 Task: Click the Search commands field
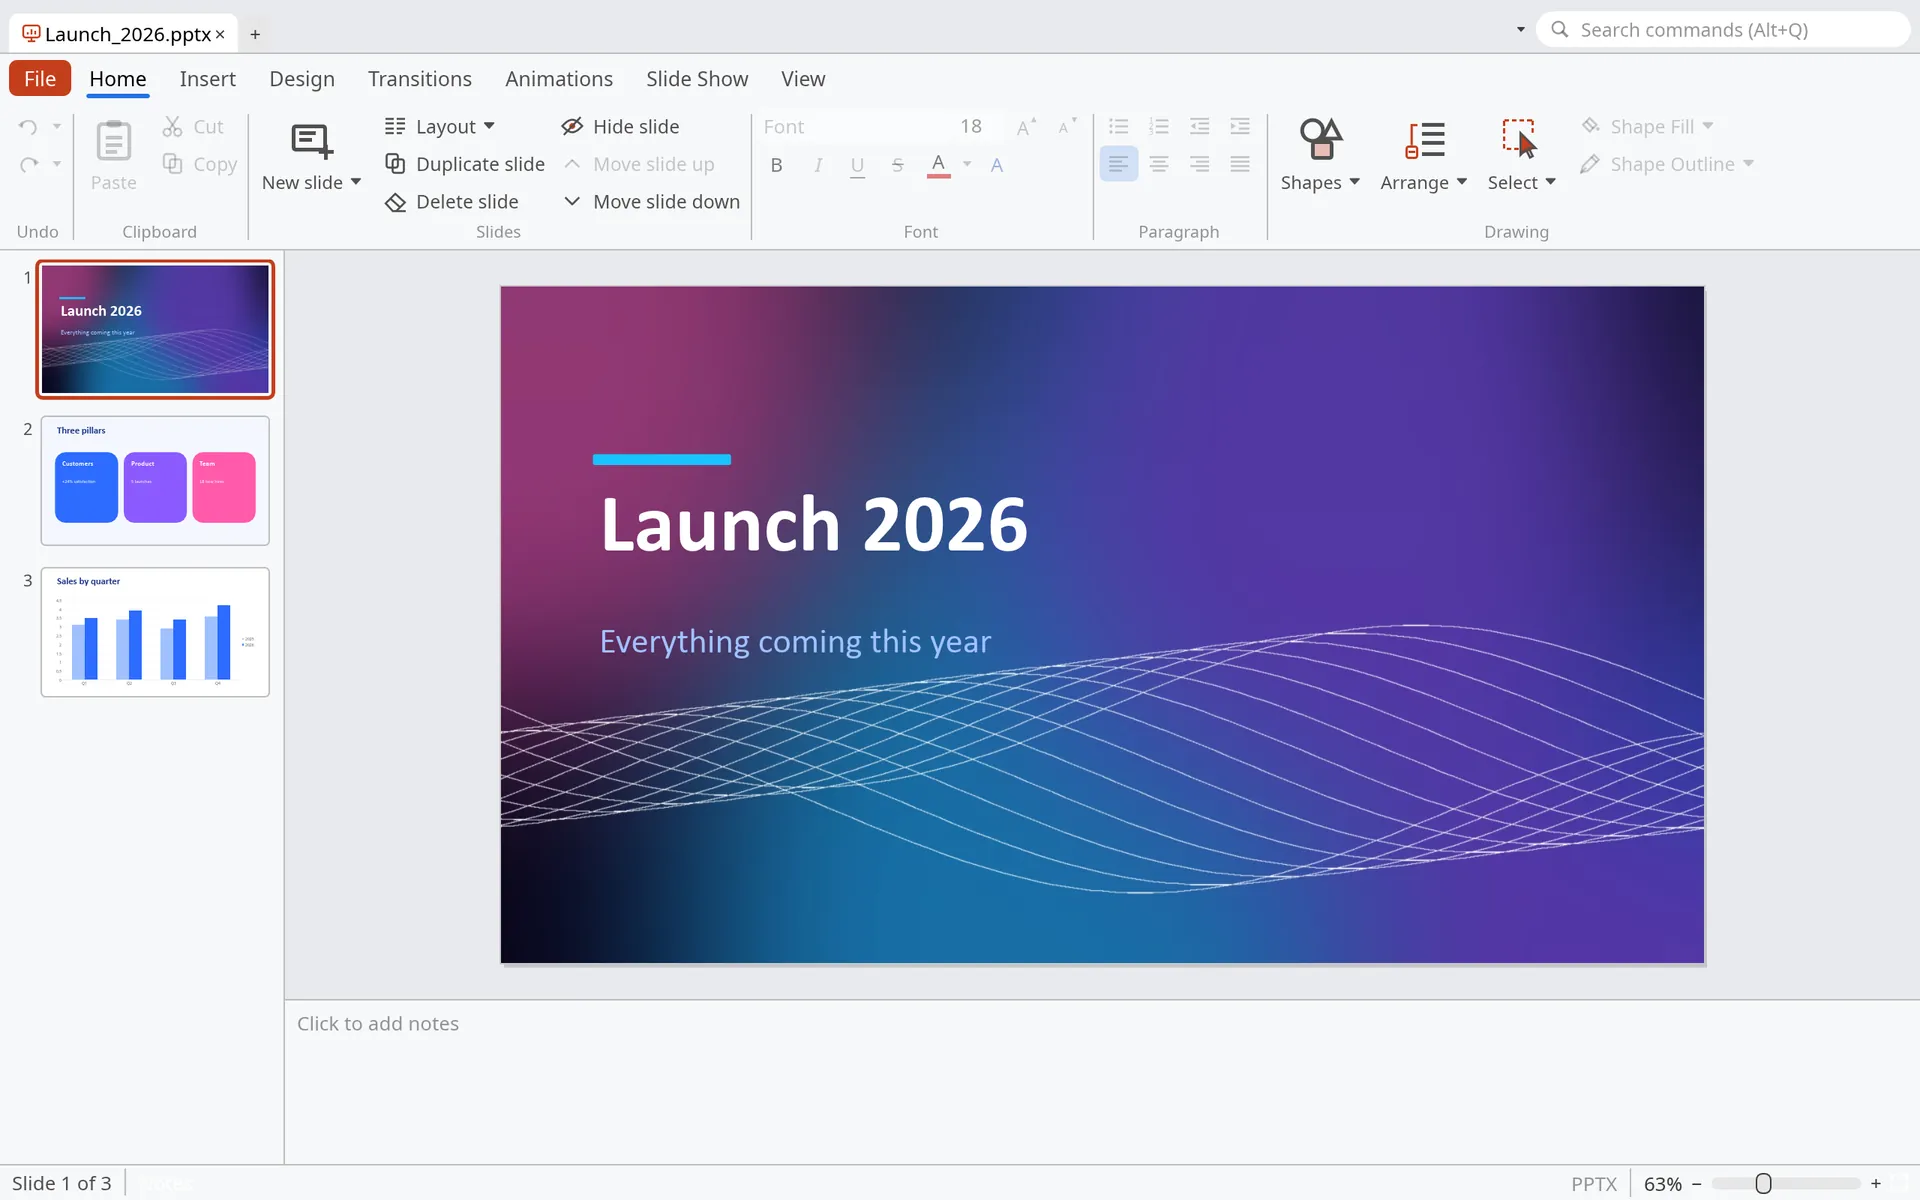point(1723,30)
